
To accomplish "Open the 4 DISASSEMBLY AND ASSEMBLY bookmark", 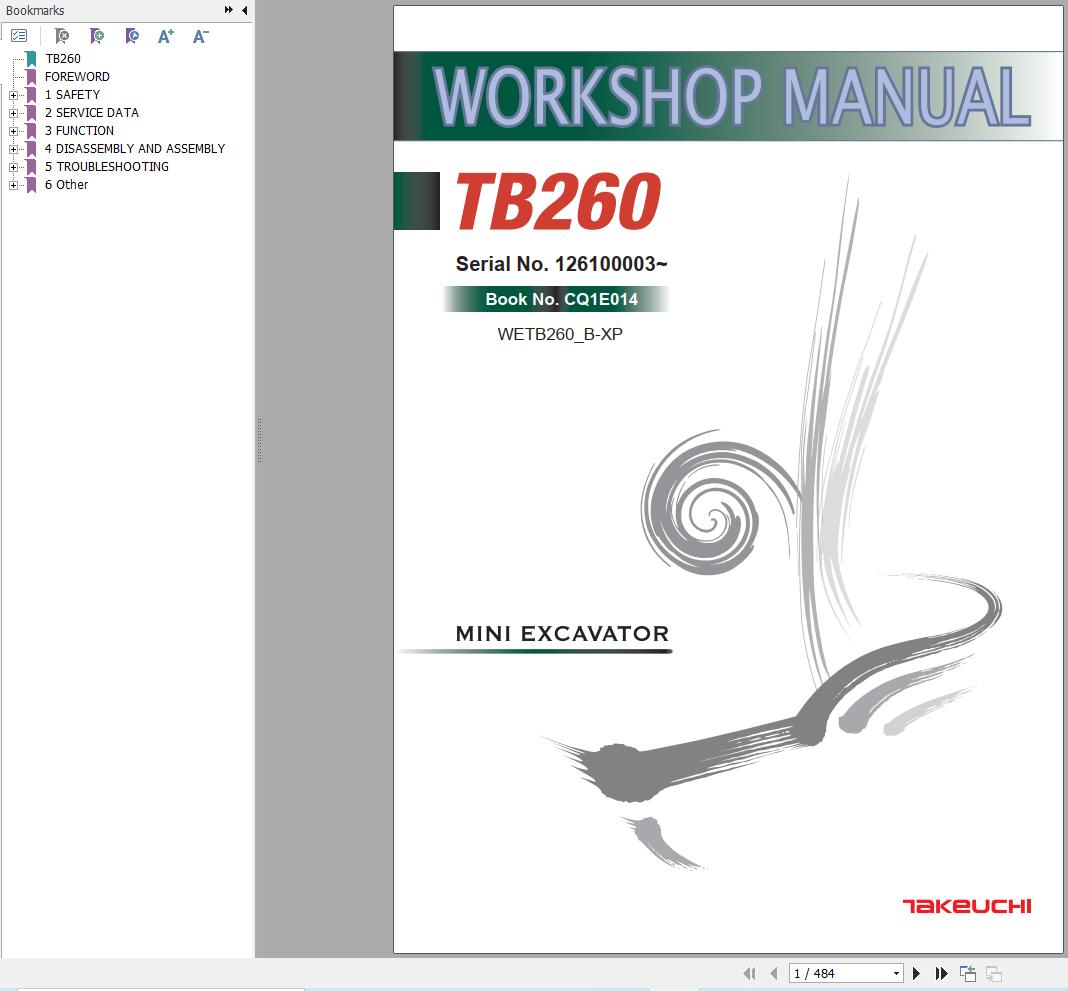I will [x=135, y=148].
